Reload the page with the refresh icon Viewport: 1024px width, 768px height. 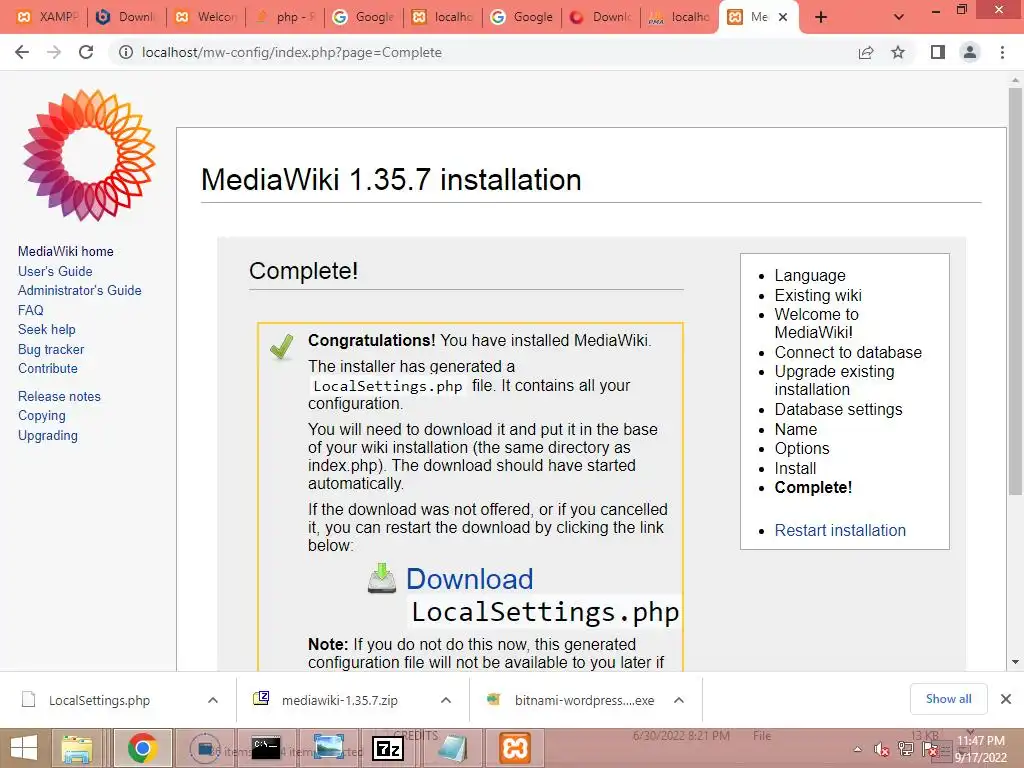86,52
